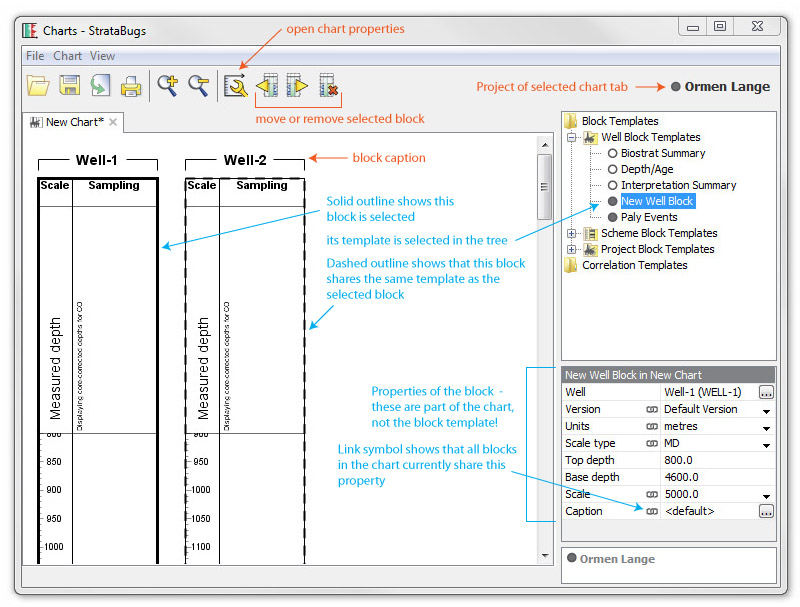Screen dimensions: 800x607
Task: Collapse the Well Block Templates node
Action: coord(571,137)
